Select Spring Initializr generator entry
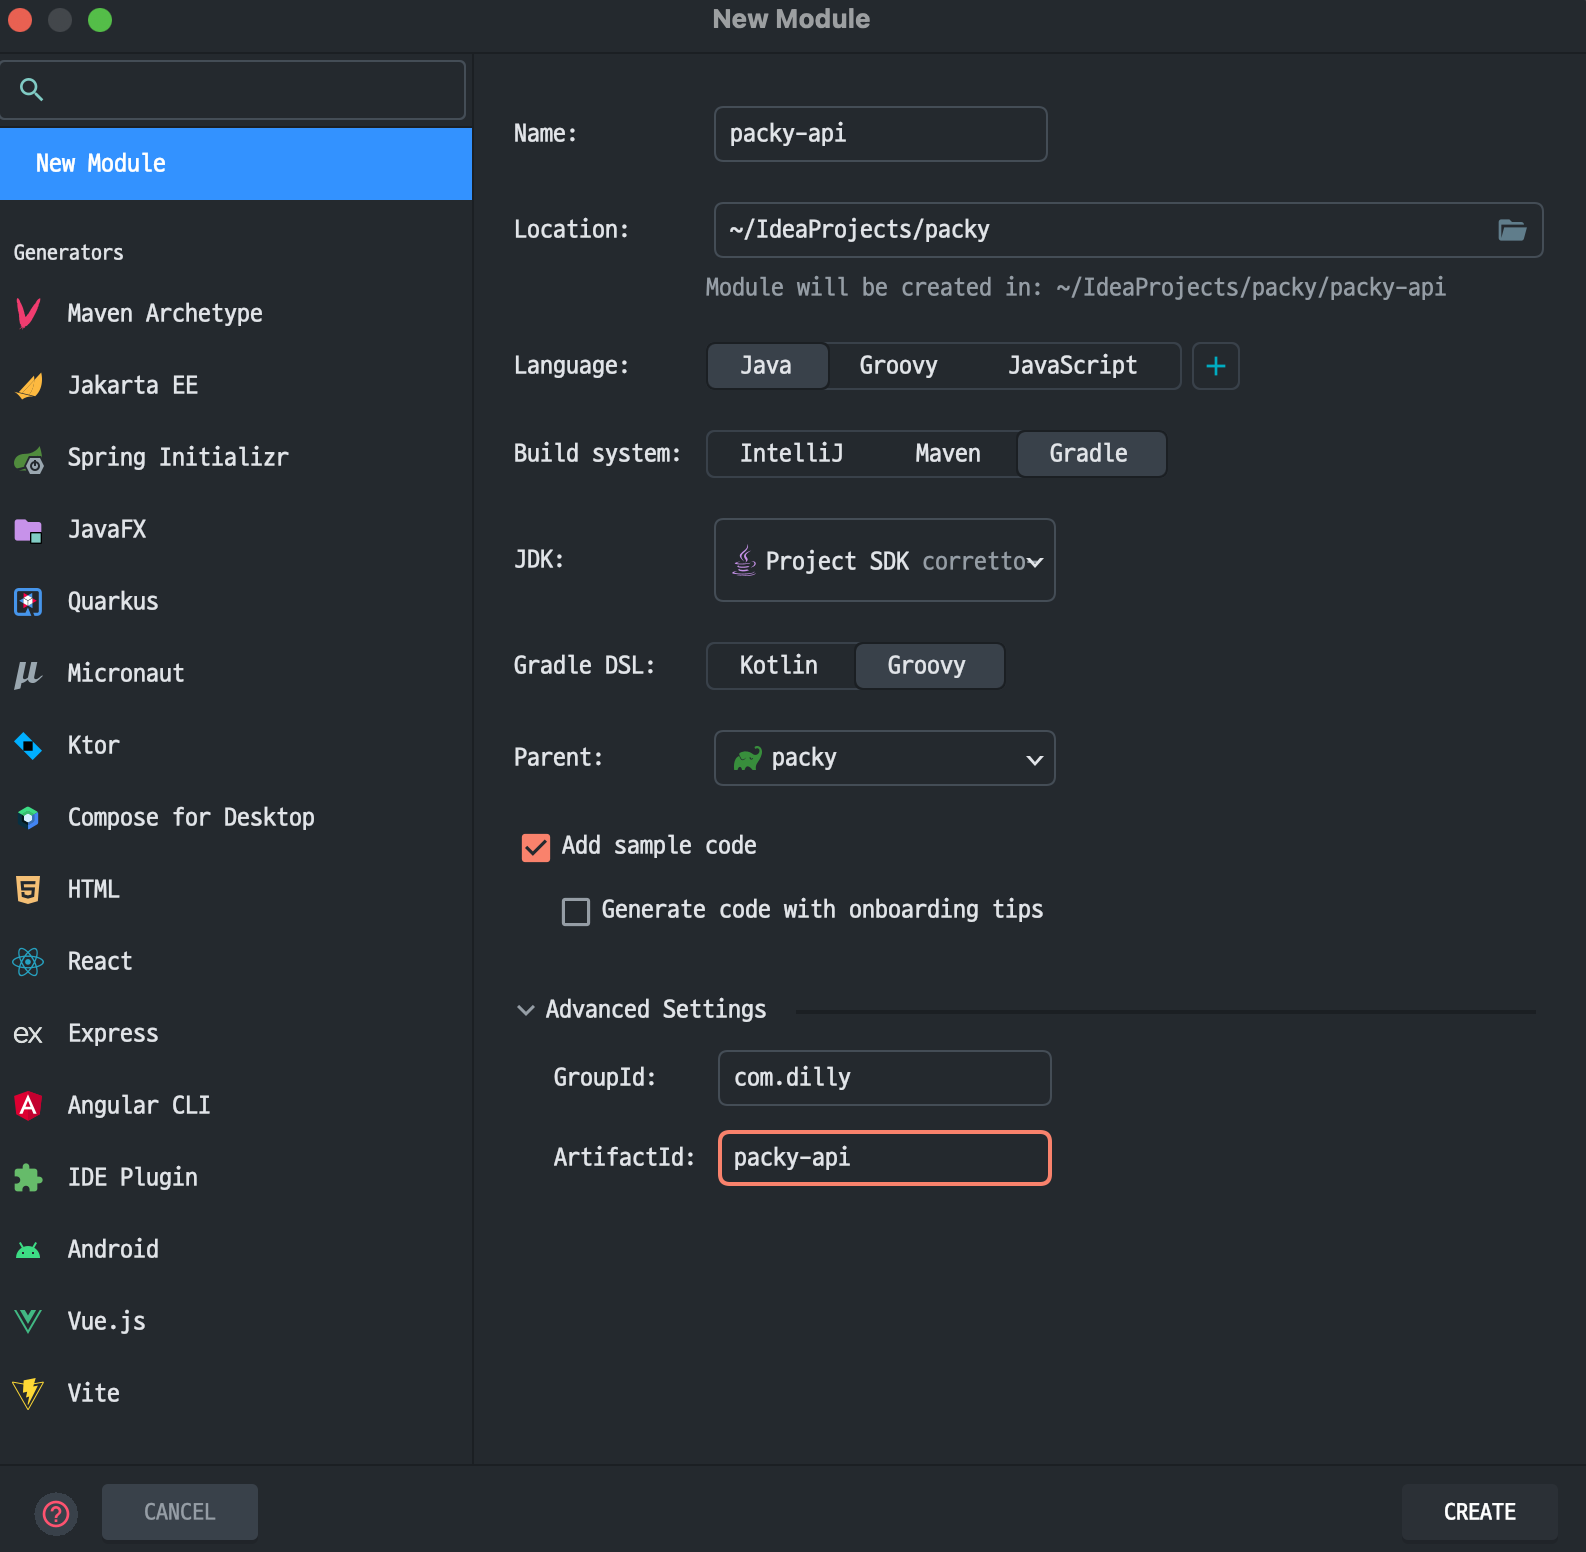Viewport: 1586px width, 1552px height. (x=236, y=457)
